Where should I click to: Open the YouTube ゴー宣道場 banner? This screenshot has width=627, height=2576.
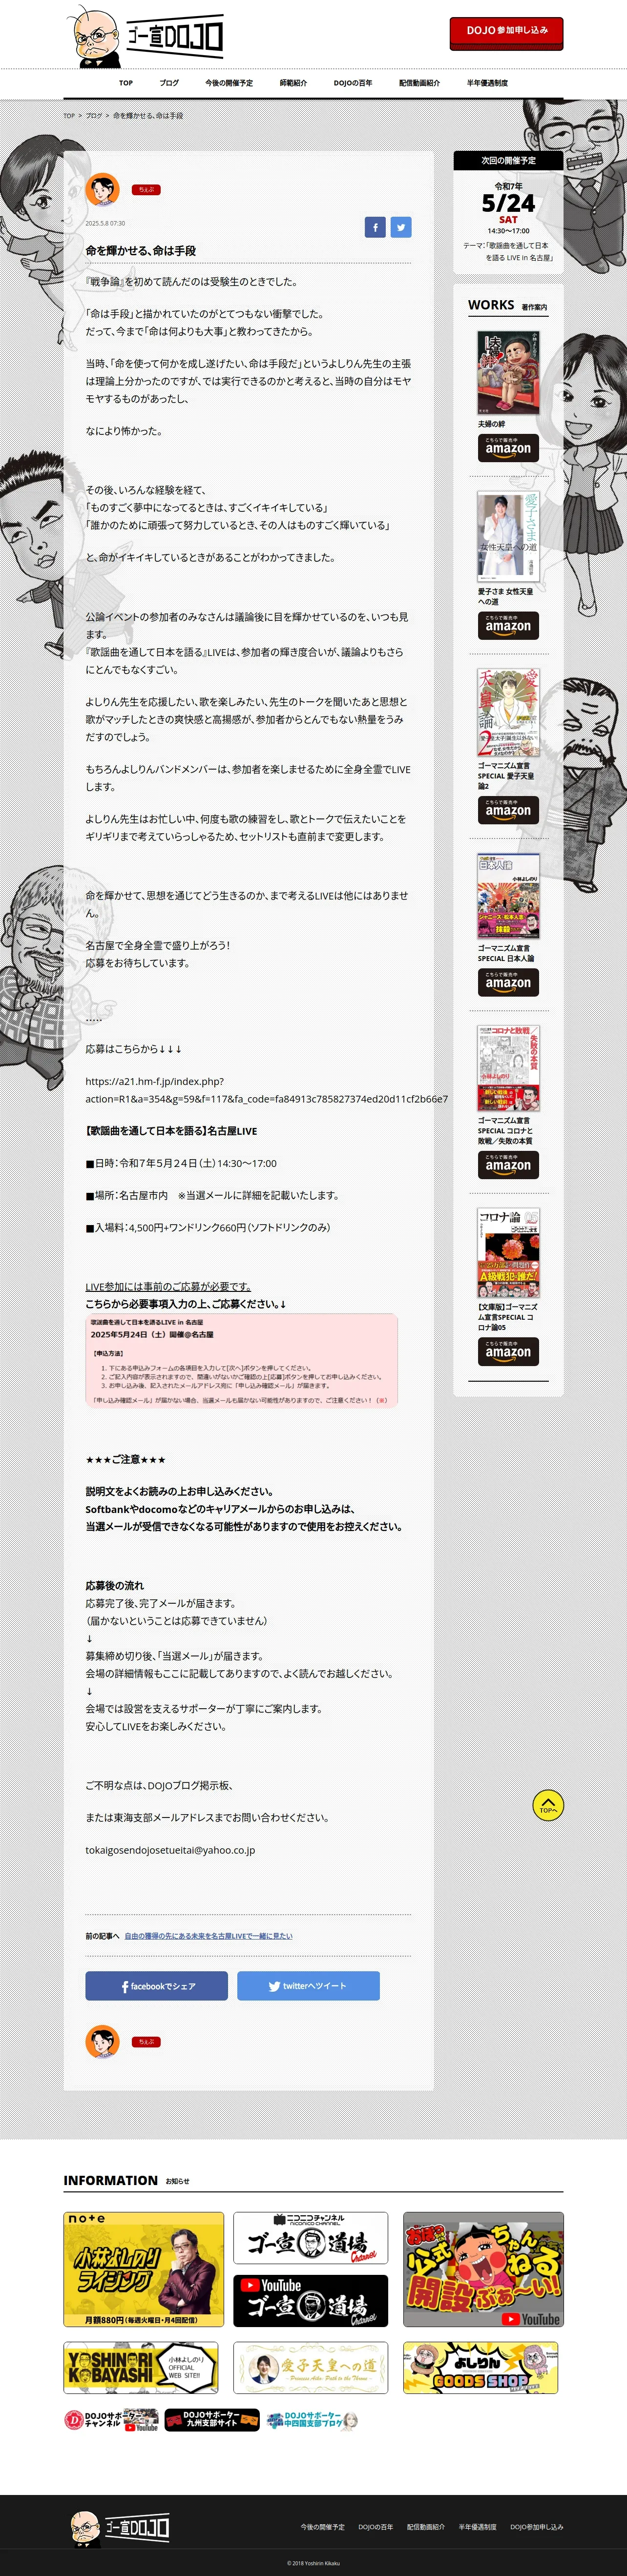(310, 2301)
